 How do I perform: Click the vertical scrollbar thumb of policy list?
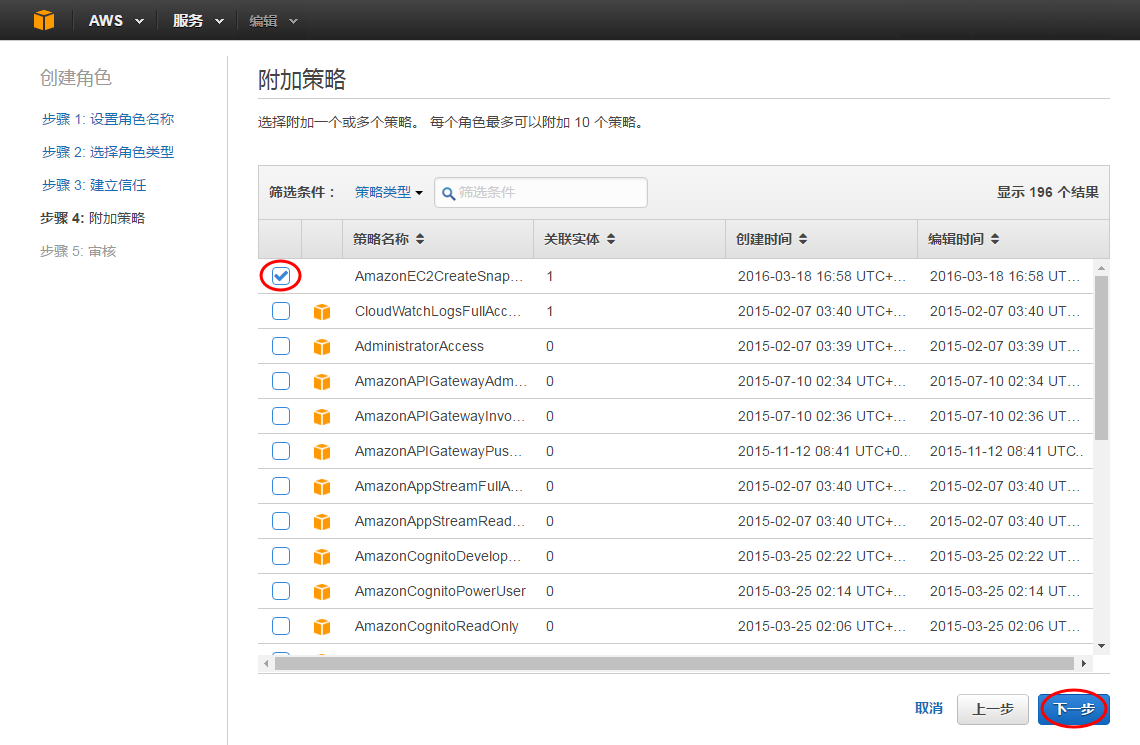1101,358
